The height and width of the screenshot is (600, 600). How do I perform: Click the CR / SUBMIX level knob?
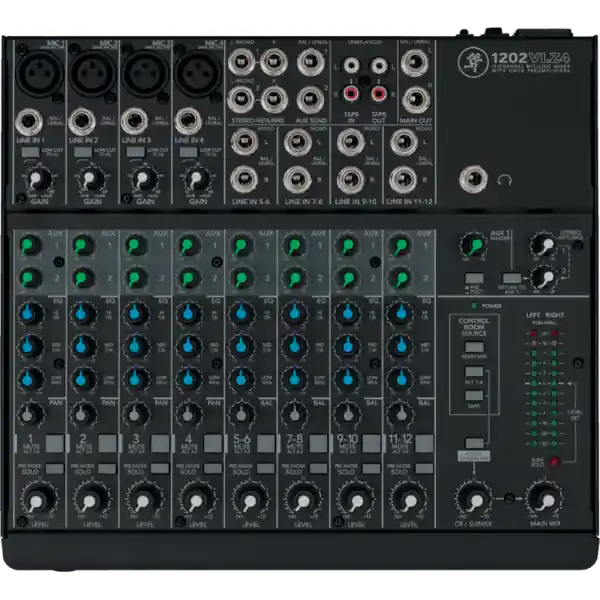point(474,500)
